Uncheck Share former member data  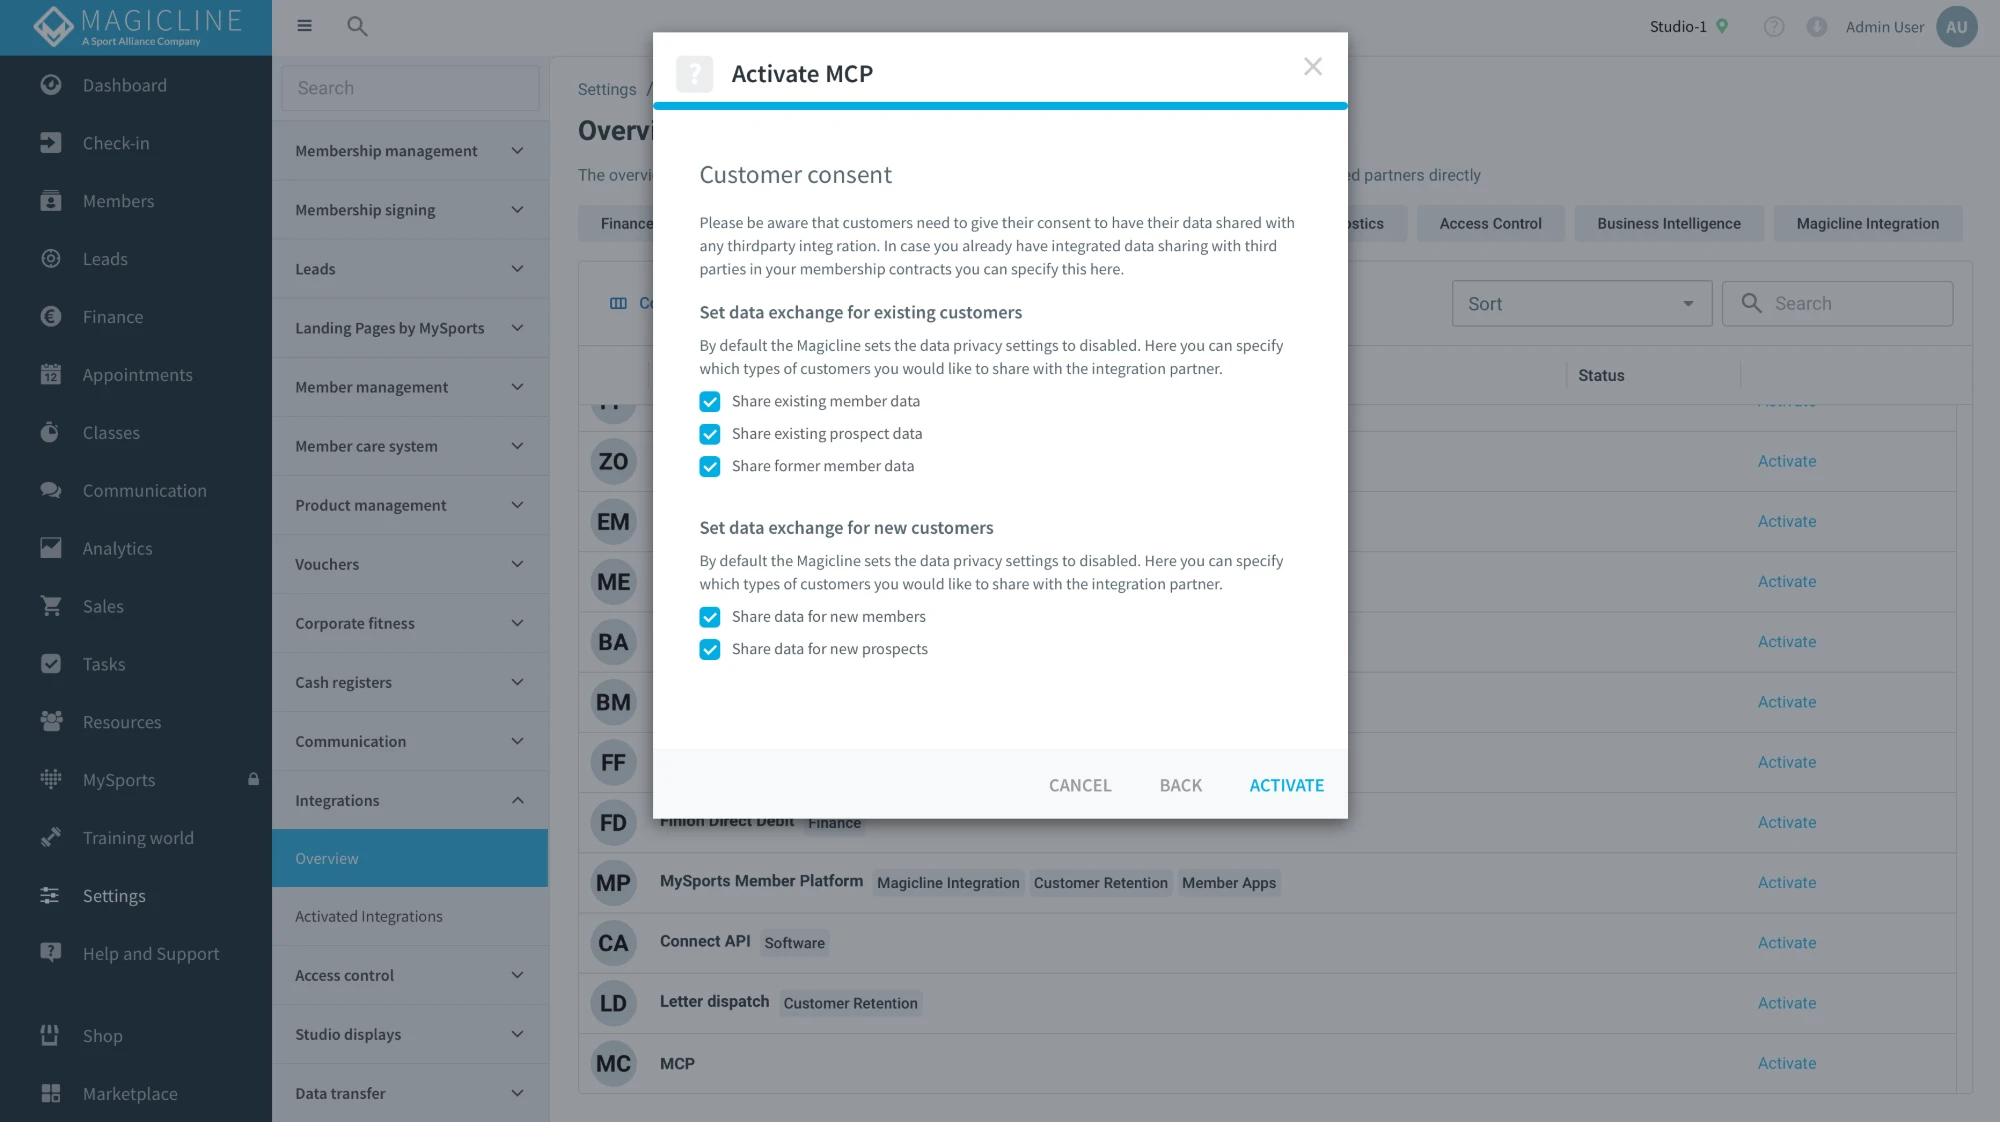tap(710, 466)
